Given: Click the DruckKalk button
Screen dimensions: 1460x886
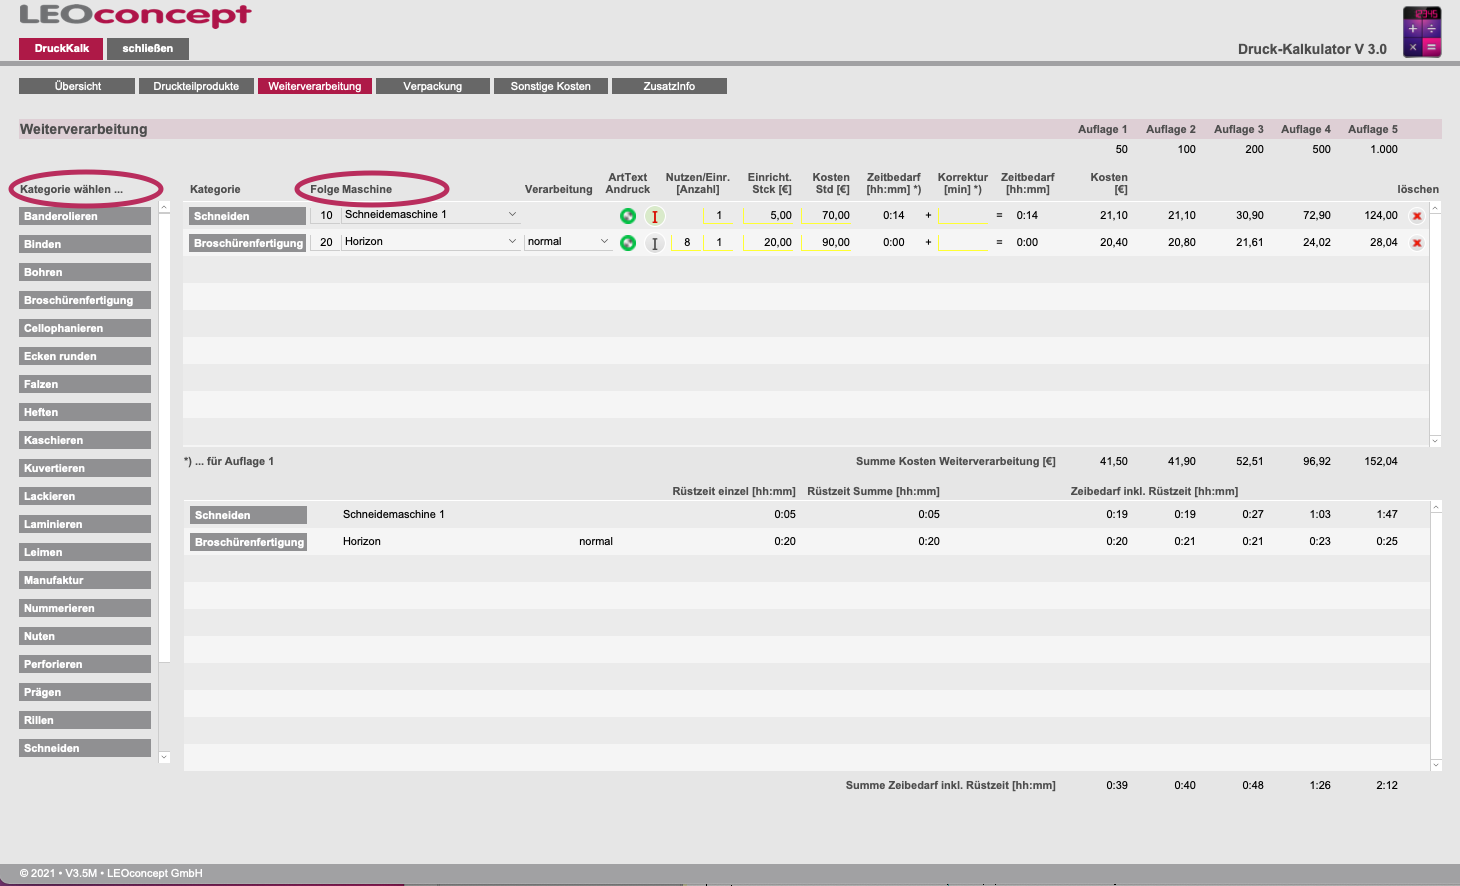Looking at the screenshot, I should pyautogui.click(x=61, y=48).
